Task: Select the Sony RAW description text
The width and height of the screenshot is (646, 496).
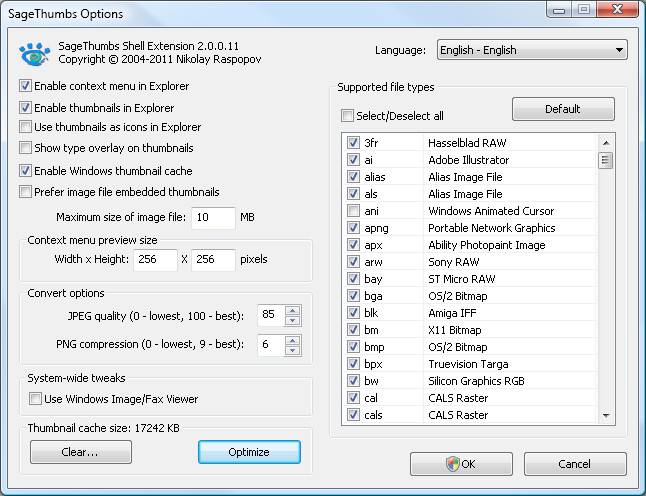Action: pos(454,262)
